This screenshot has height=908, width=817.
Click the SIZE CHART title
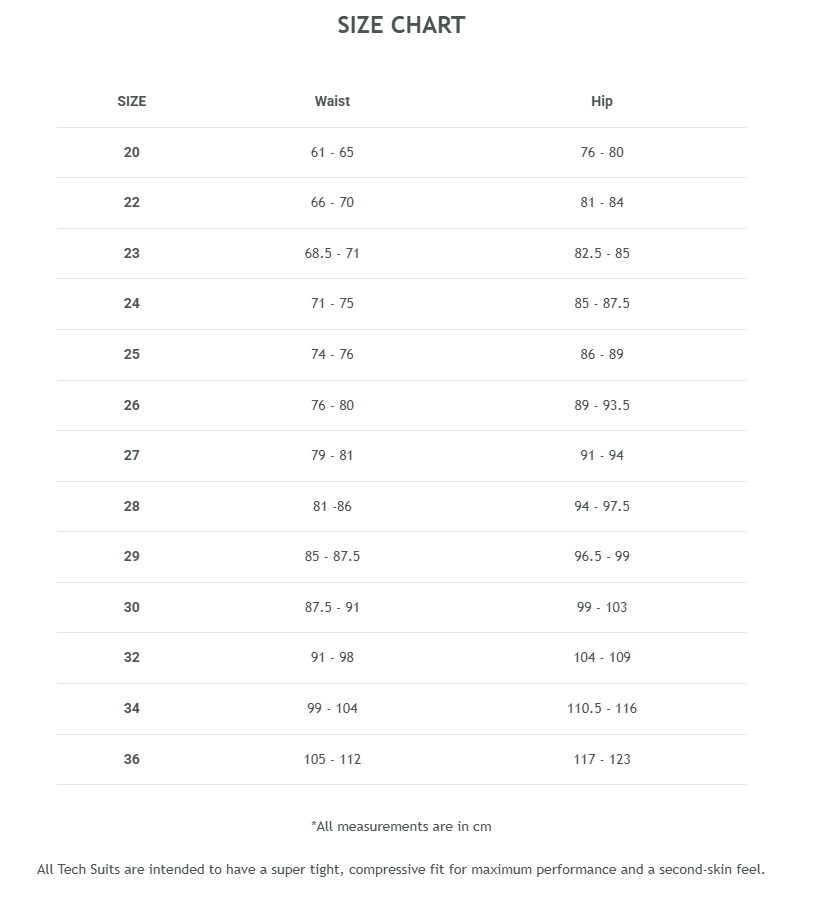click(x=401, y=26)
